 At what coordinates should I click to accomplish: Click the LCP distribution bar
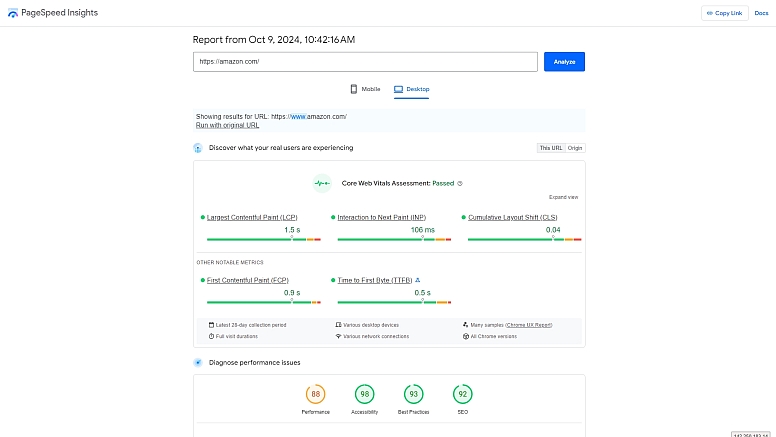tap(264, 240)
